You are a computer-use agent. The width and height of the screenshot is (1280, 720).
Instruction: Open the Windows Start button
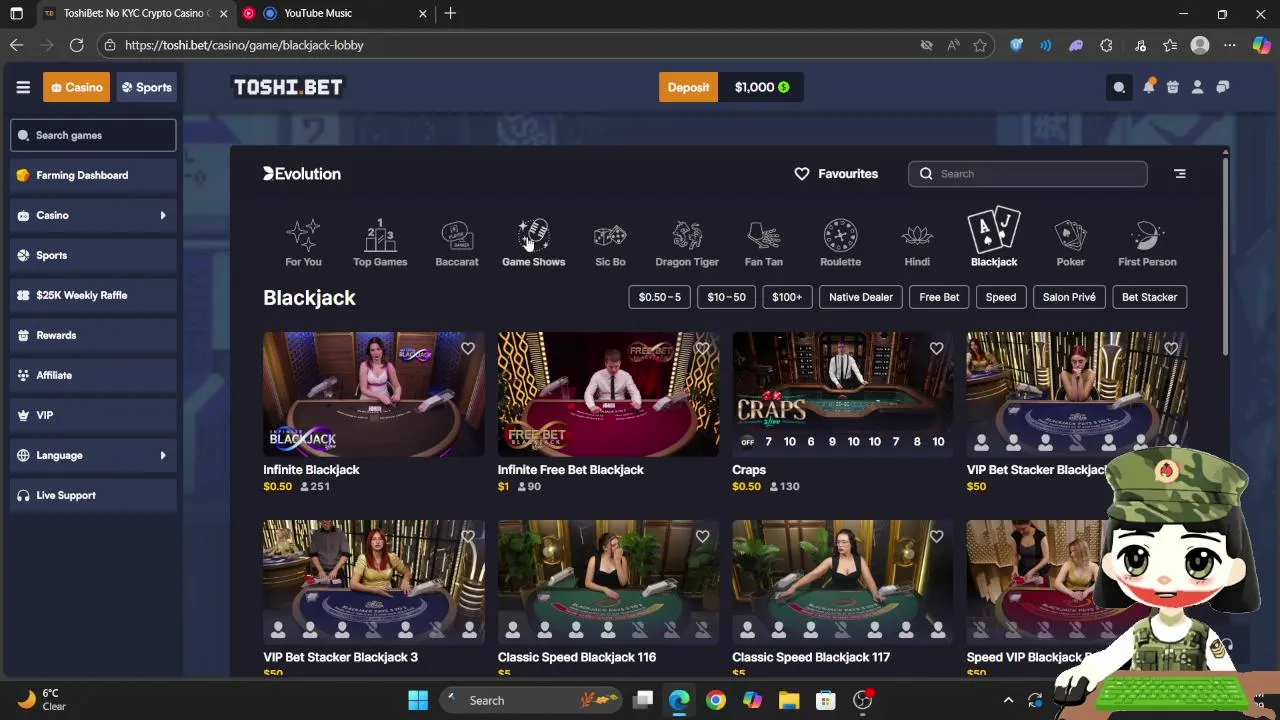click(418, 700)
